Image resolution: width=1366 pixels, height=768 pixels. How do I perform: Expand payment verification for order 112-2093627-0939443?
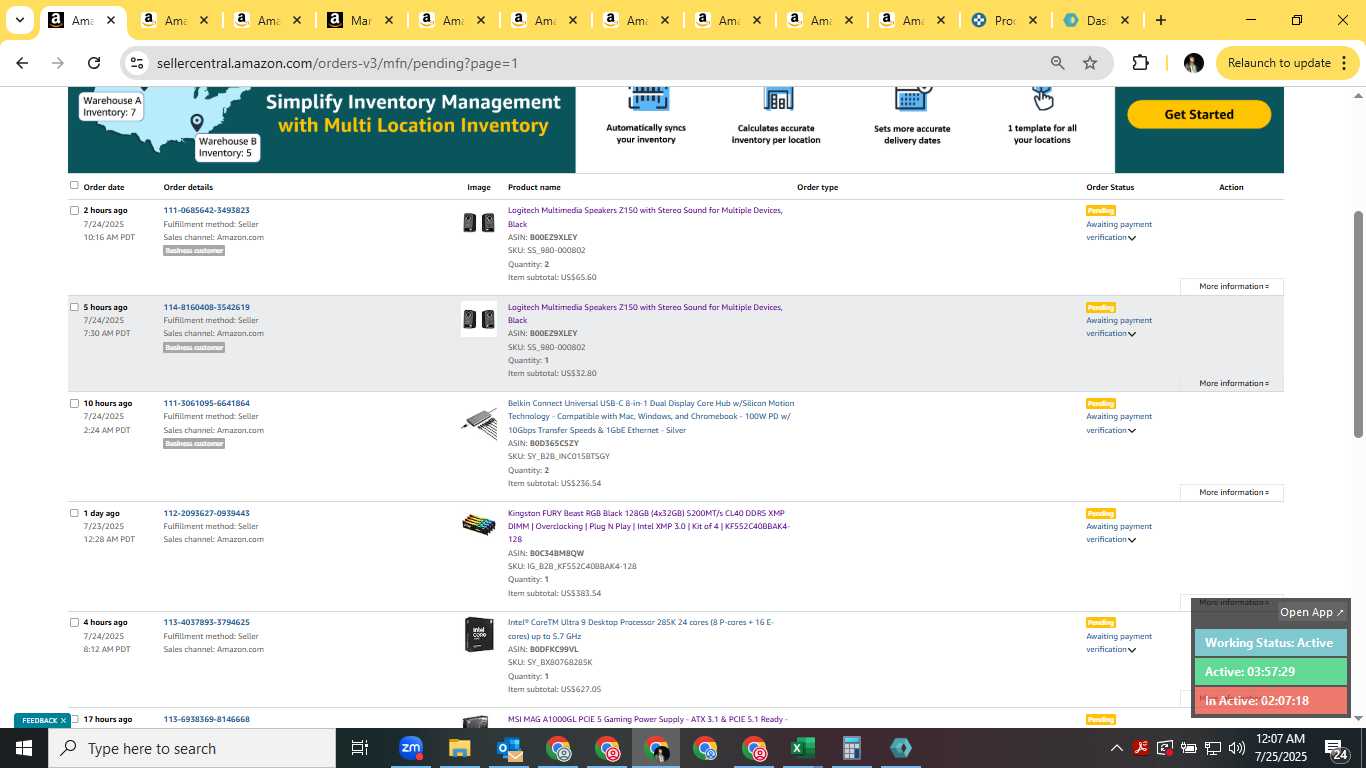click(x=1132, y=540)
